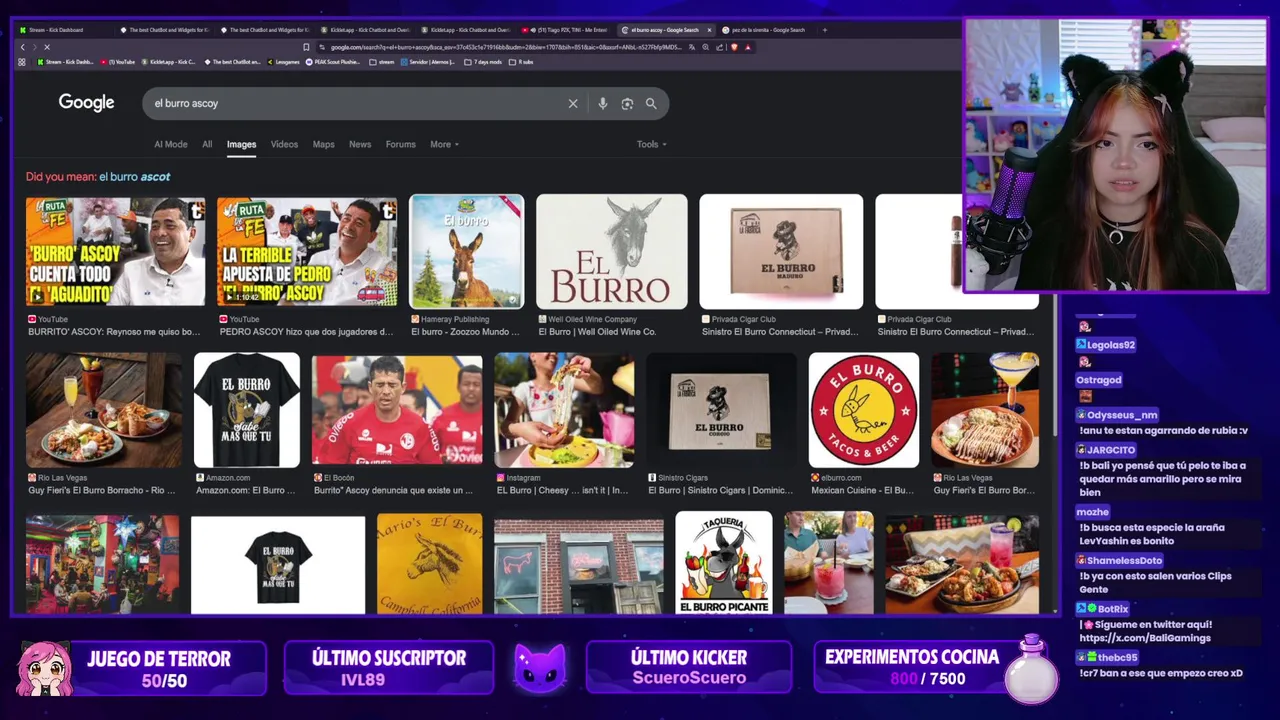Expand the stream bookmarks folder

382,62
